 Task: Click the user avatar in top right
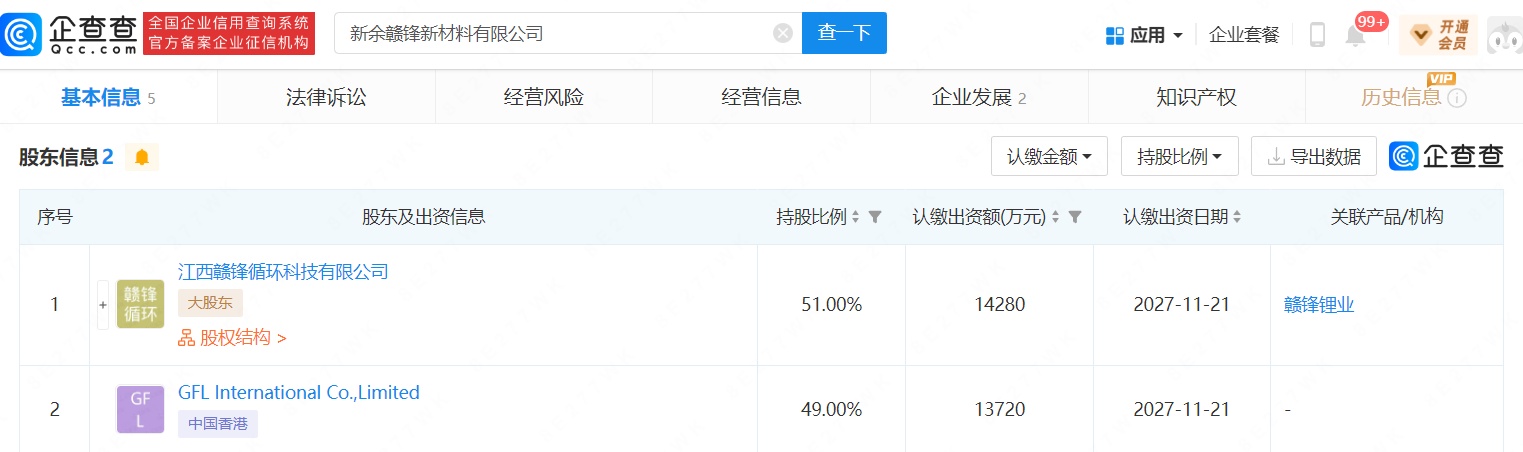(1503, 35)
